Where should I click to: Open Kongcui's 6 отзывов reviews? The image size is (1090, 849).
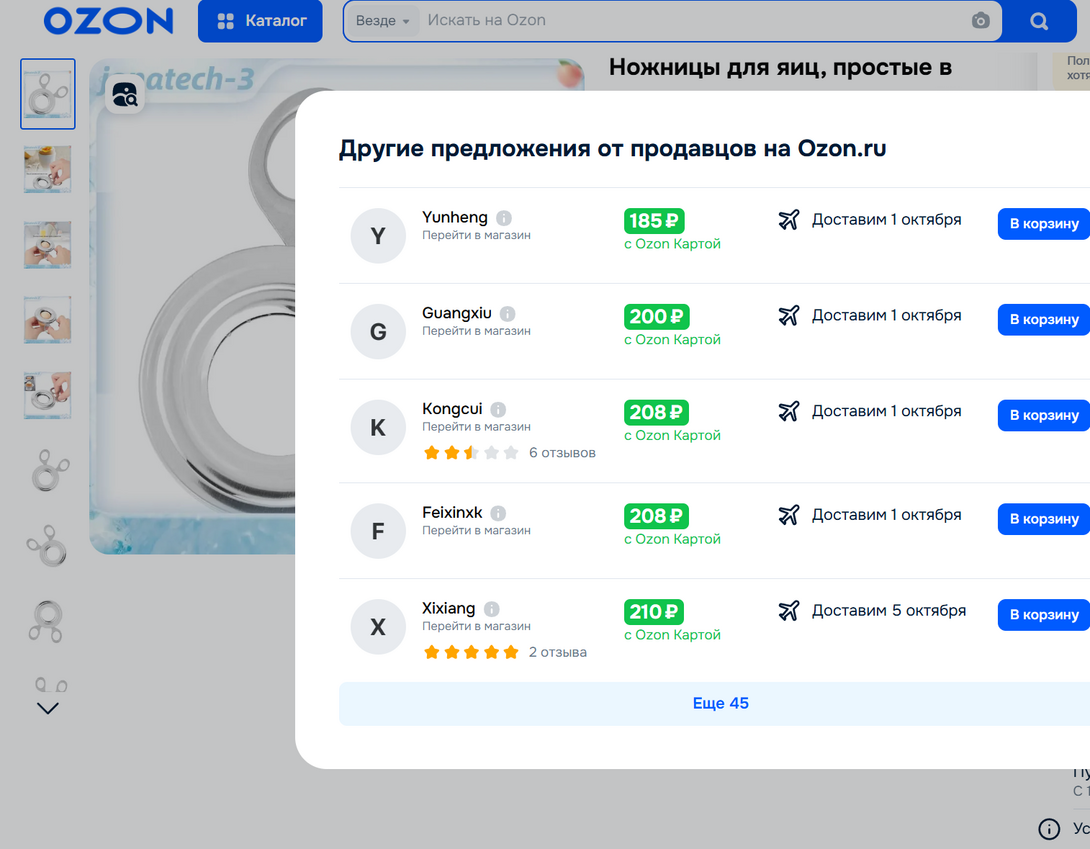pos(561,453)
